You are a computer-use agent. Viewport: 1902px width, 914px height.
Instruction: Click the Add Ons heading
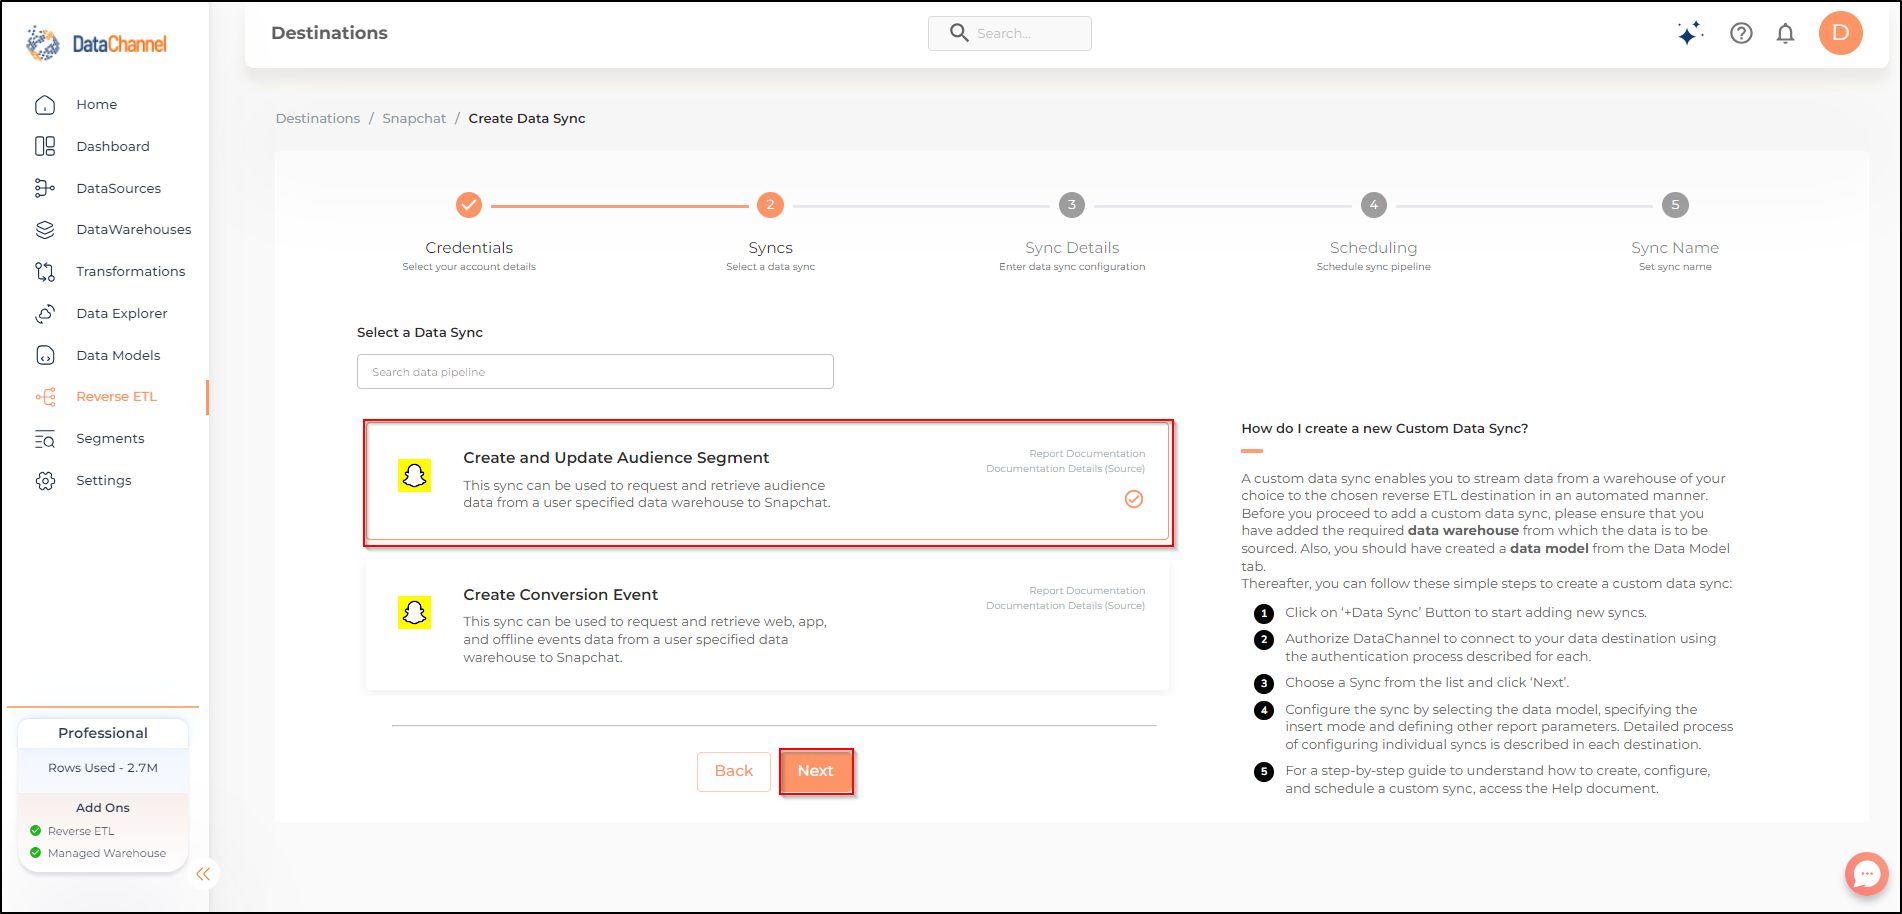(x=103, y=808)
